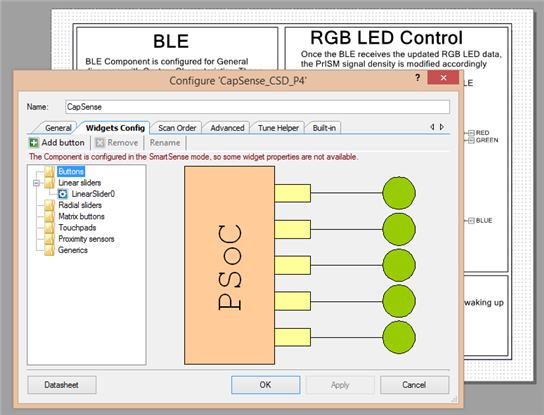Click the Radial sliders folder icon
Image resolution: width=544 pixels, height=415 pixels.
click(x=49, y=205)
